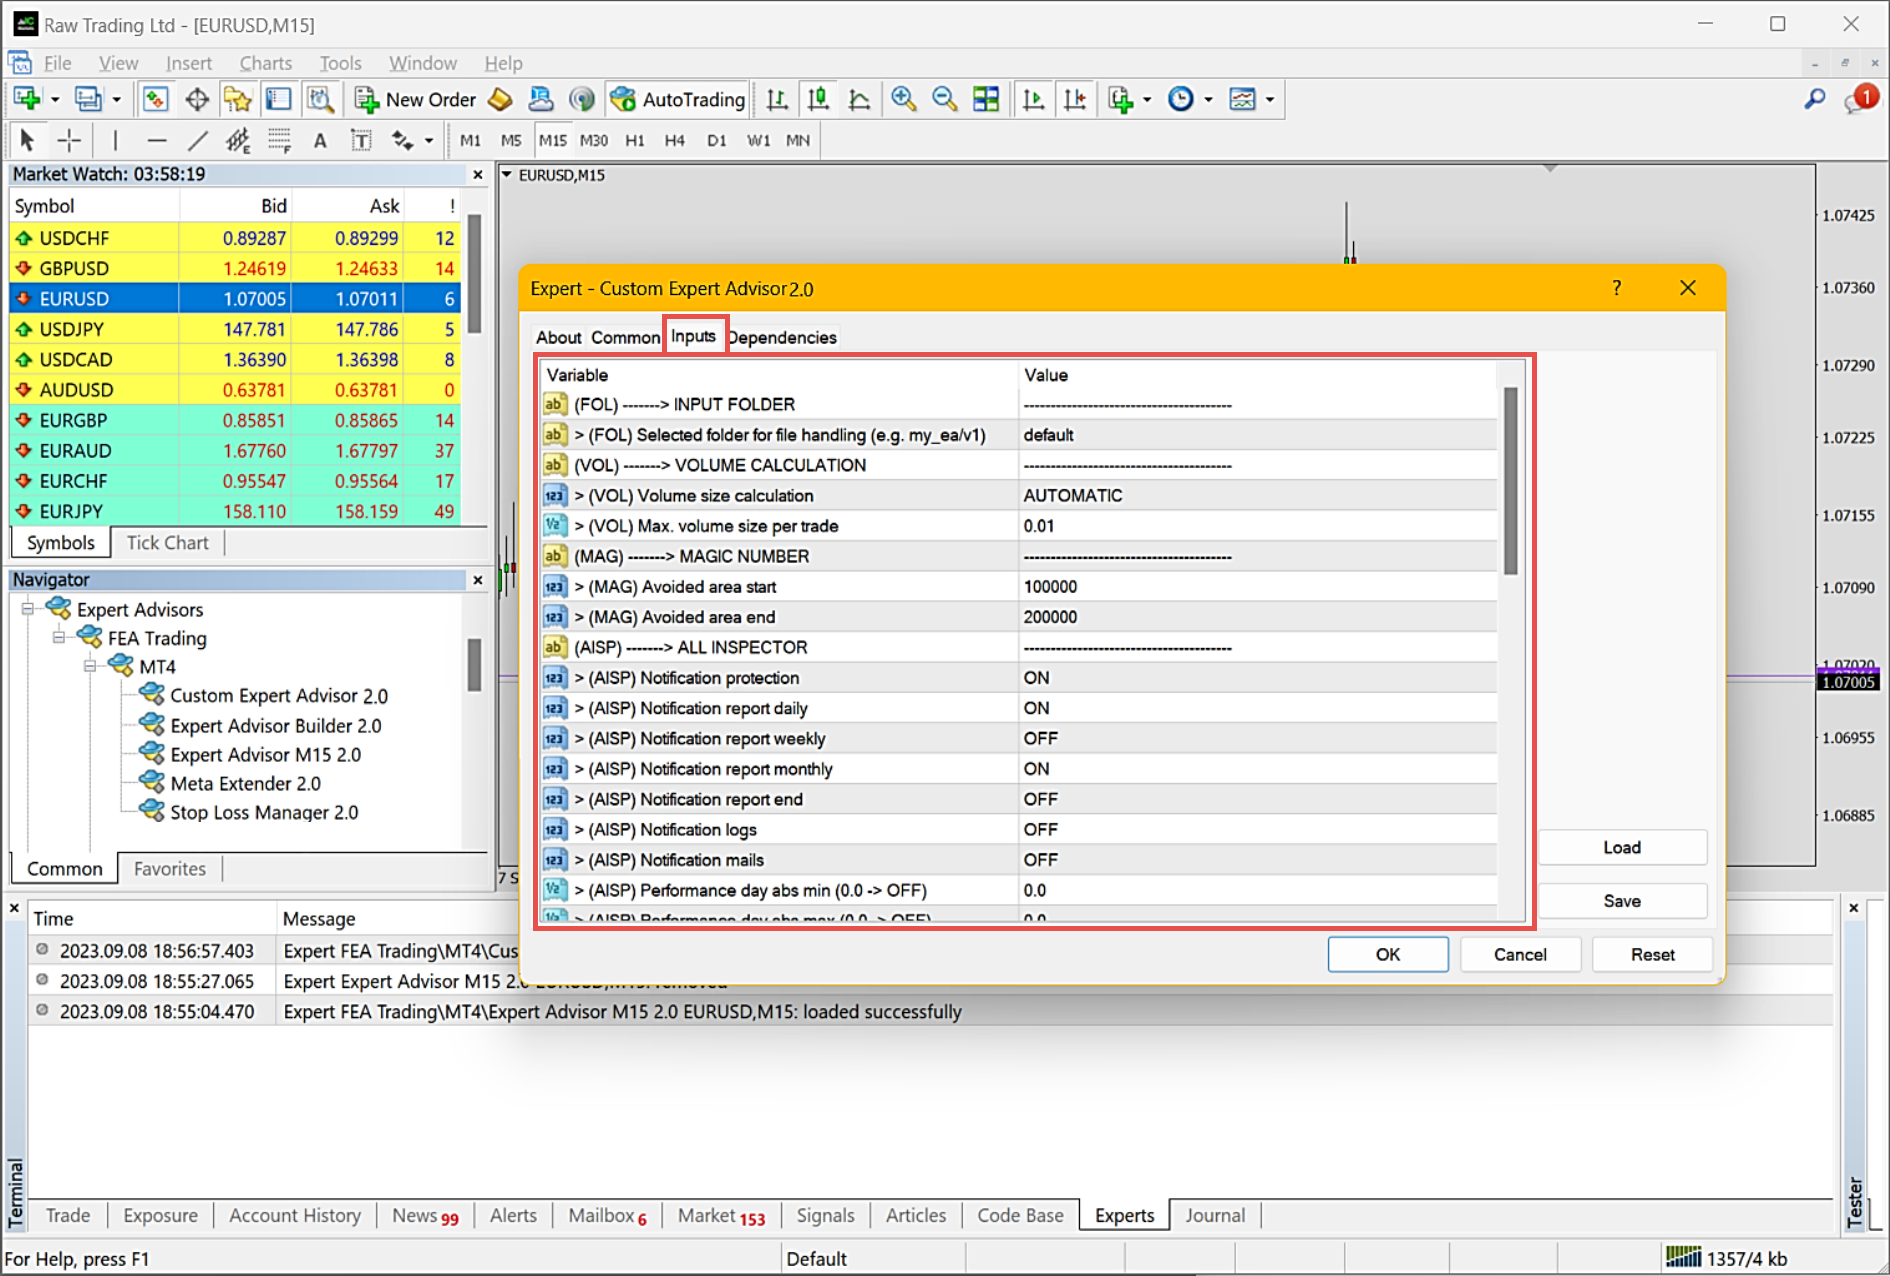Toggle the Market Watch window icon

155,99
